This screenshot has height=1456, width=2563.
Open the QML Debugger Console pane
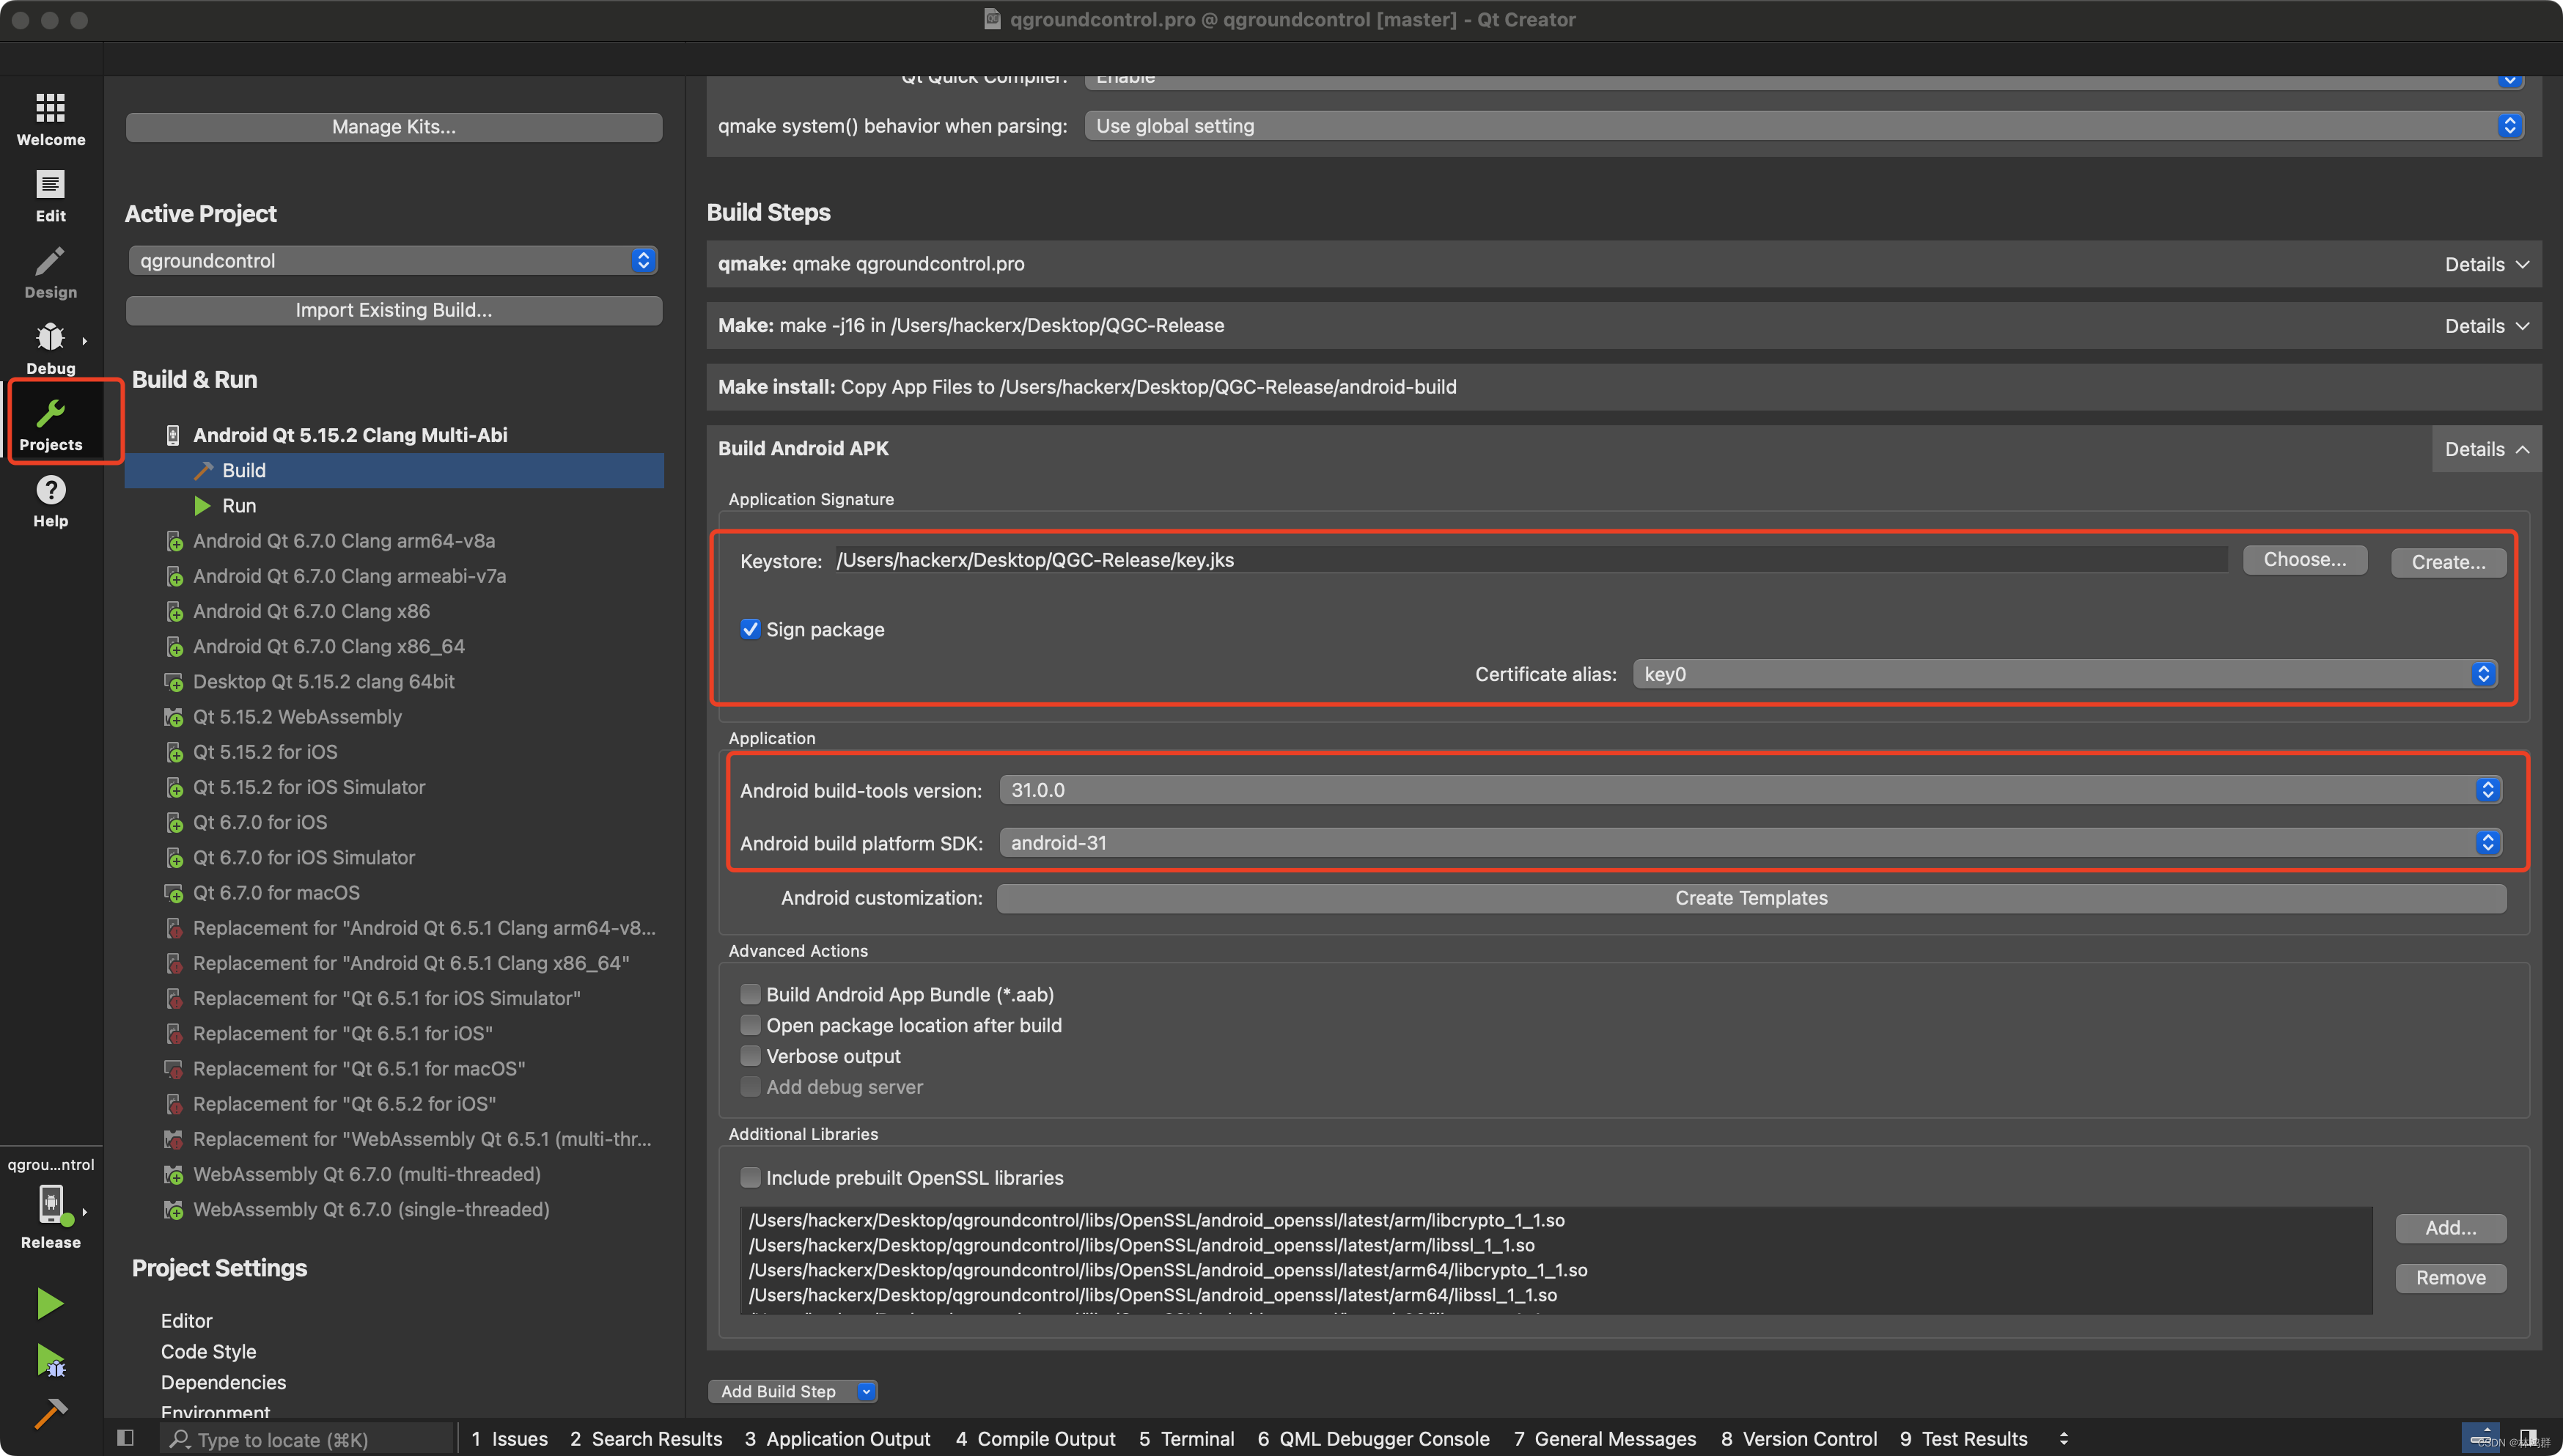[x=1374, y=1439]
